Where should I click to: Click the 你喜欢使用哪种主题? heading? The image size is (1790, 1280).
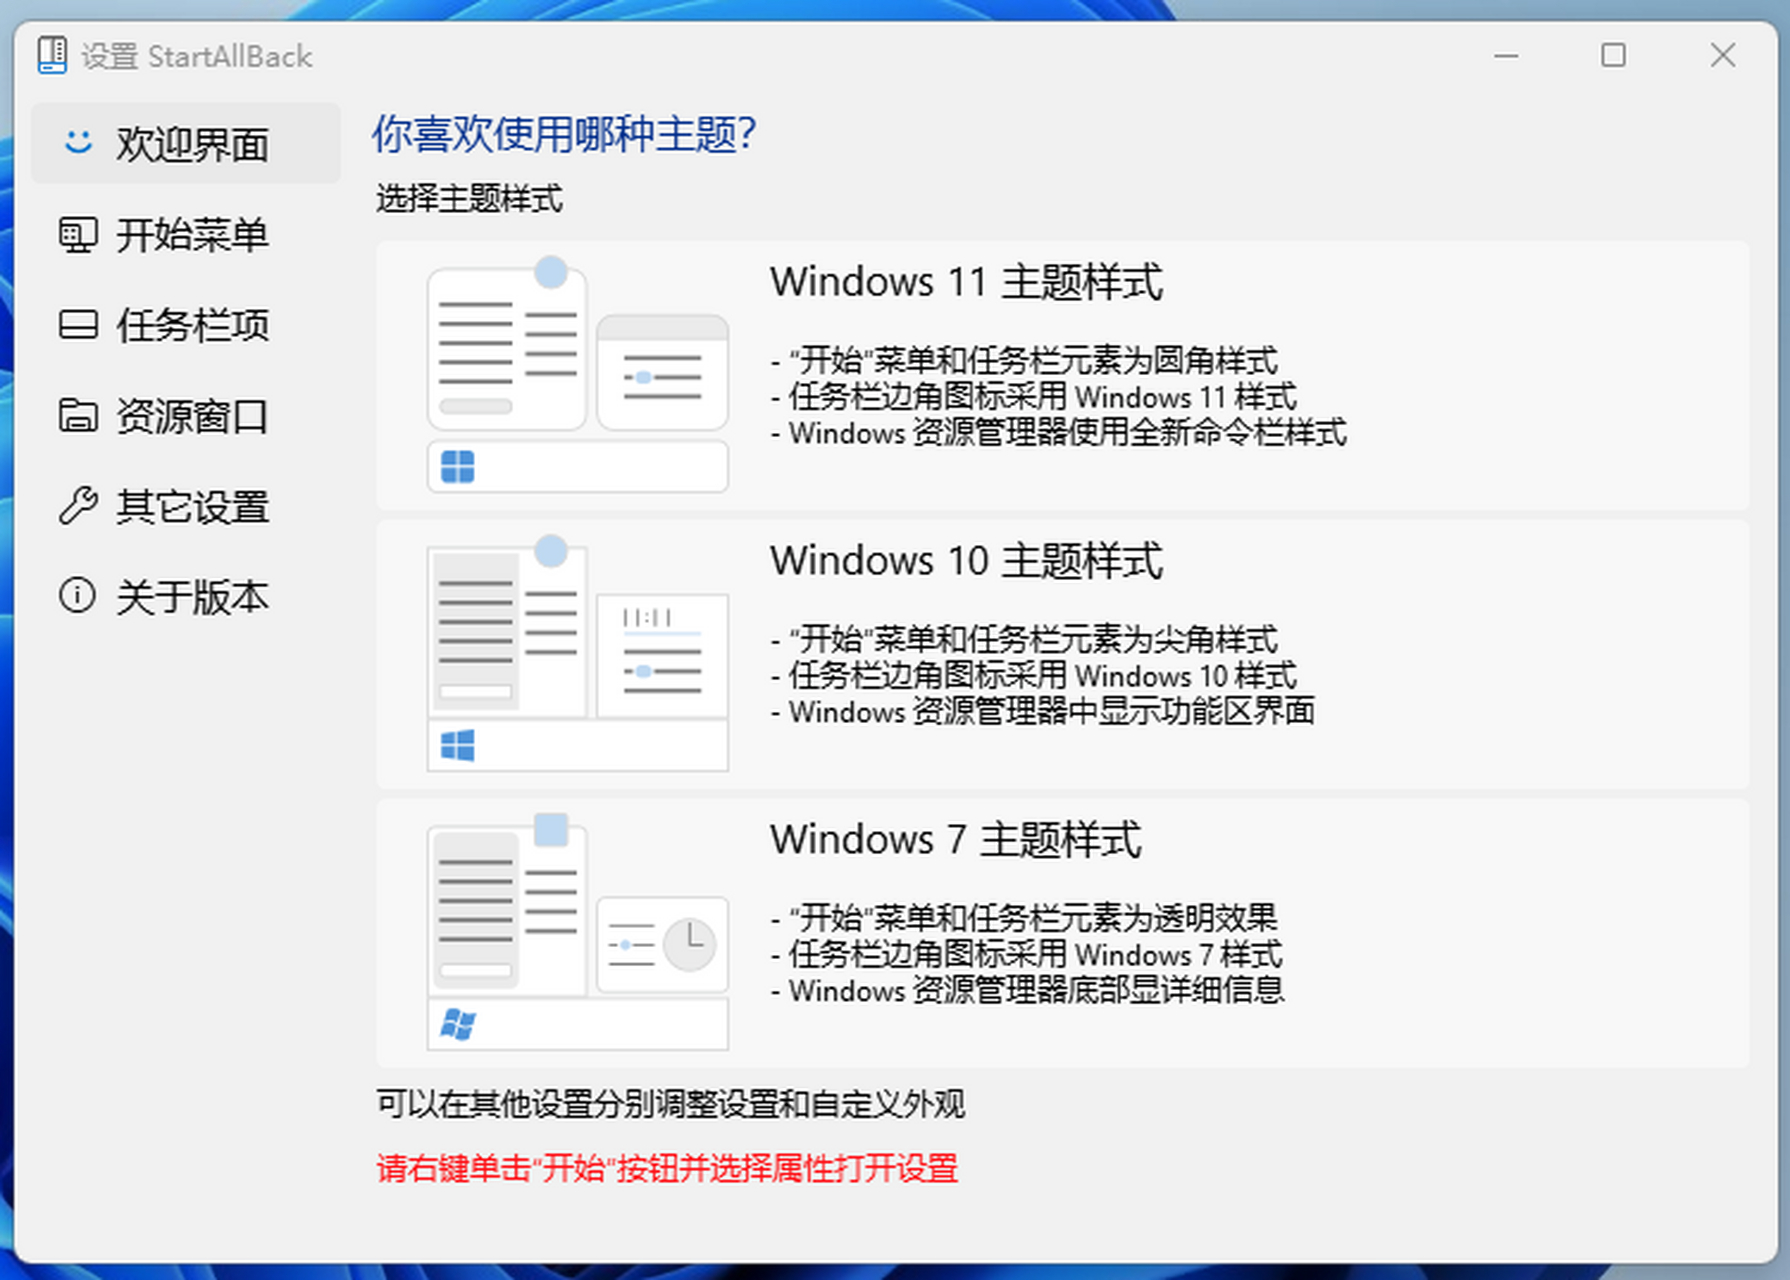coord(565,134)
